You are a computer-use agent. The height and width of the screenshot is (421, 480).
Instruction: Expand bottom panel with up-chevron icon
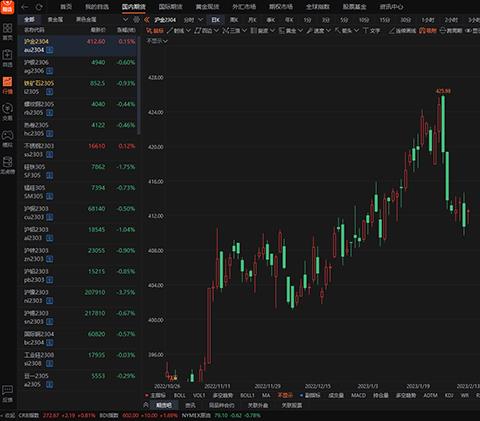click(146, 405)
